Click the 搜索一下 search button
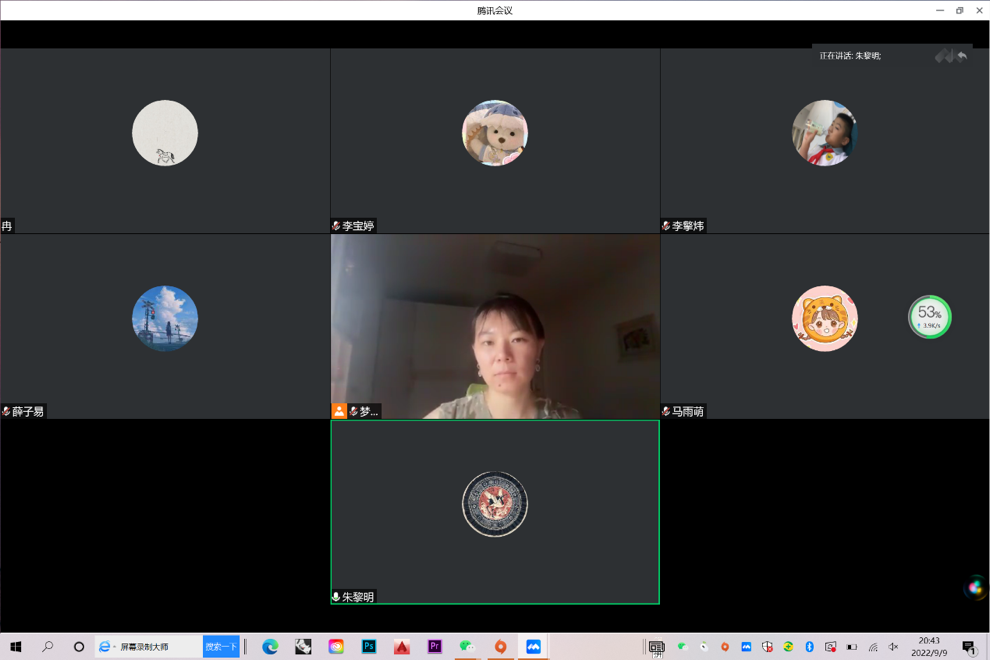 click(220, 645)
